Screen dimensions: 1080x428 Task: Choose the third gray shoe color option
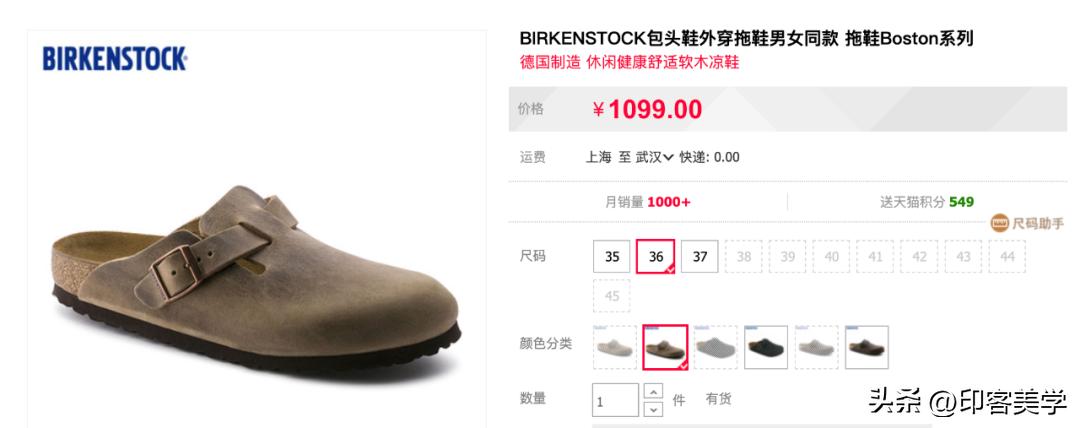tap(716, 347)
